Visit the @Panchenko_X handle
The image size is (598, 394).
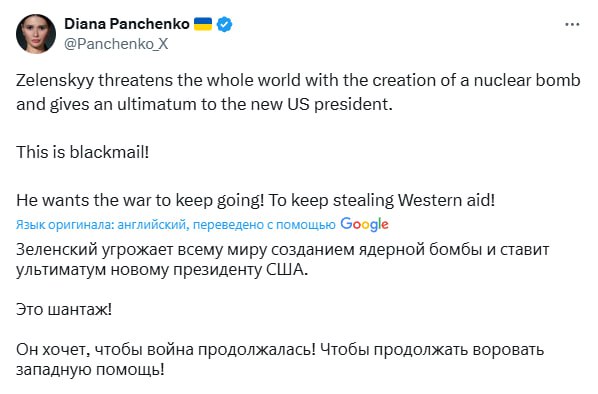click(116, 44)
